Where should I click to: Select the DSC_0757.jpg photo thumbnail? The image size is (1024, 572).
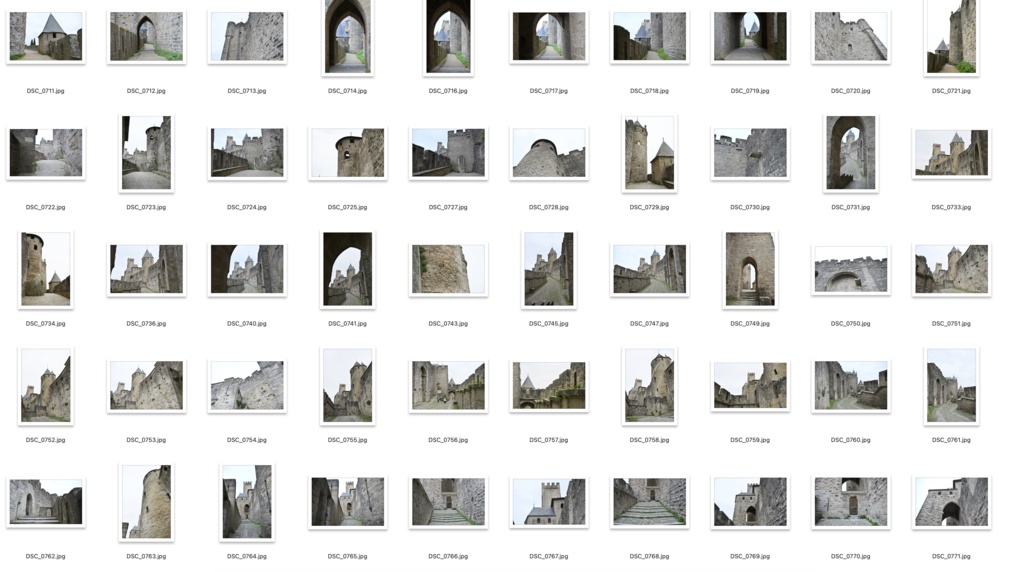(x=549, y=385)
